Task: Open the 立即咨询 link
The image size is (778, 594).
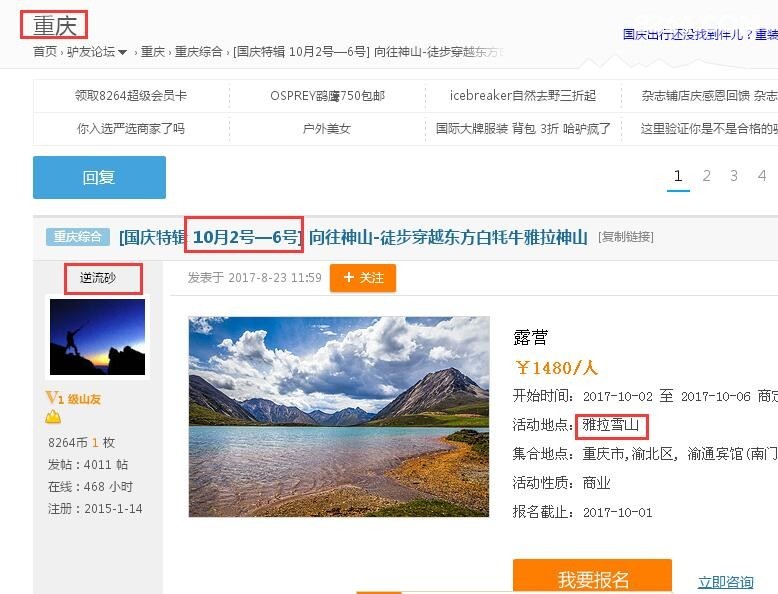Action: click(725, 581)
